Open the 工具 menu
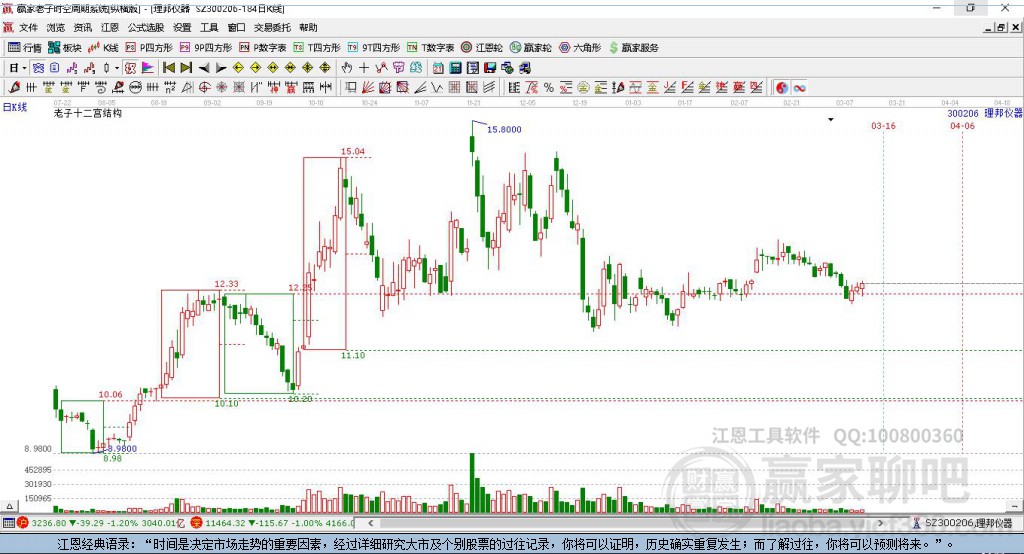Viewport: 1024px width, 554px height. pyautogui.click(x=209, y=27)
